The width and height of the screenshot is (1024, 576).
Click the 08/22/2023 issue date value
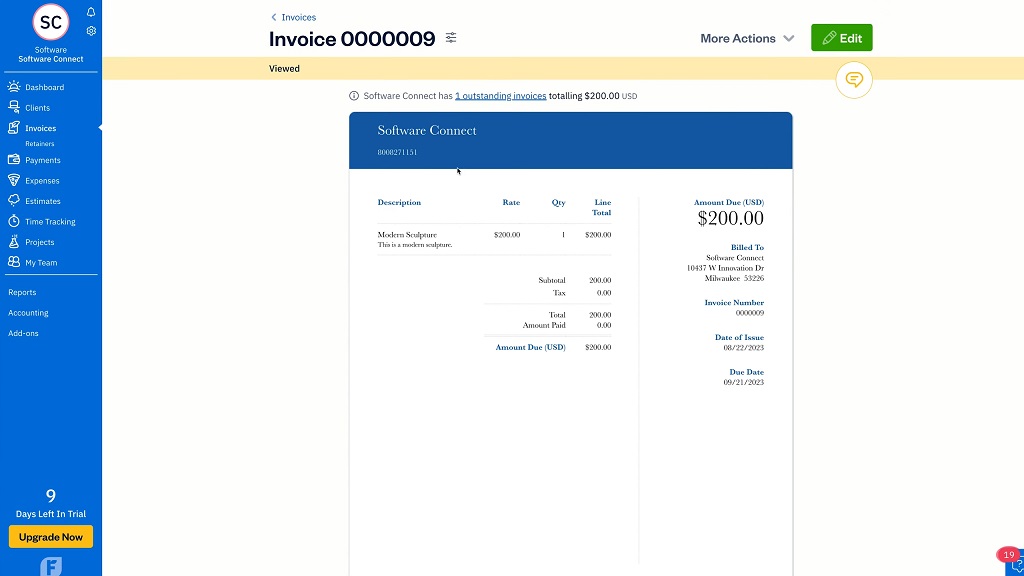(743, 347)
